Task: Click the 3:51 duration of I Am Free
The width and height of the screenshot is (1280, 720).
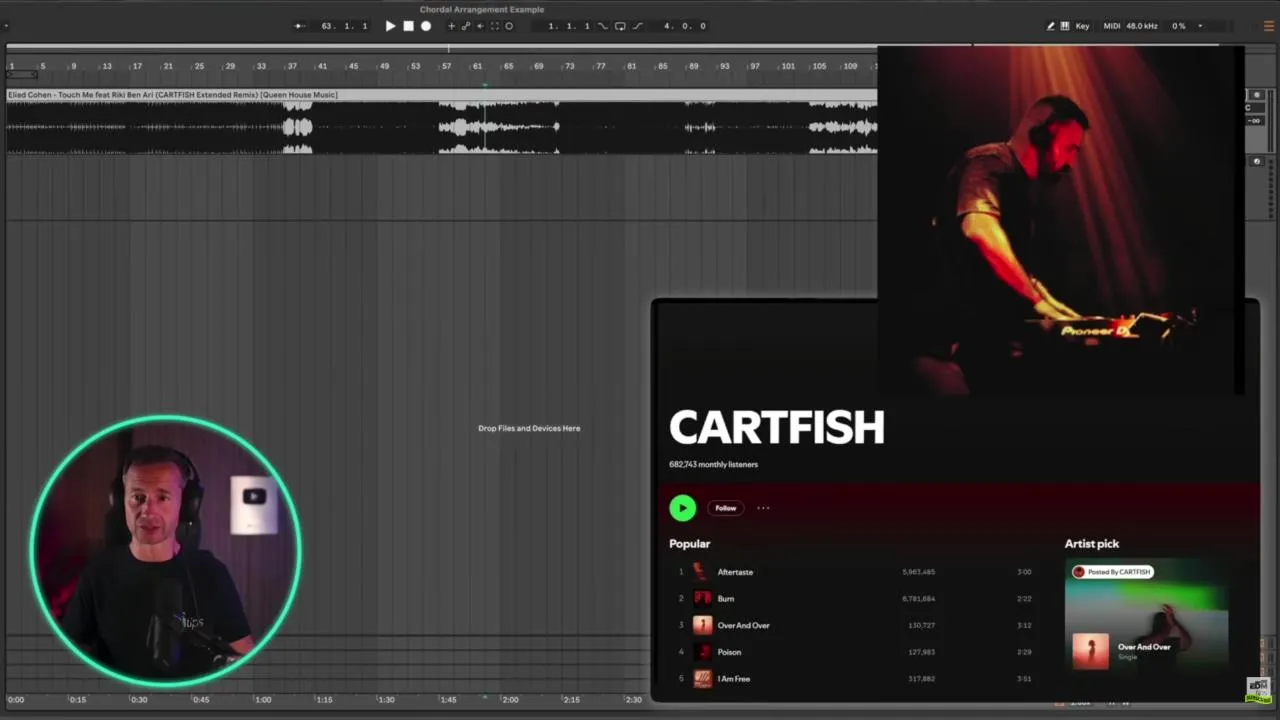Action: point(1023,679)
